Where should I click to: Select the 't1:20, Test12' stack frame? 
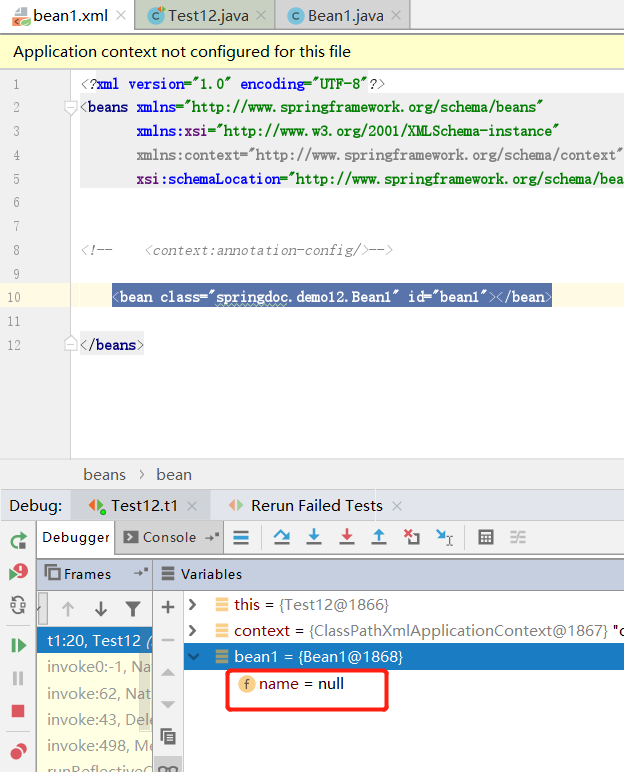click(94, 641)
